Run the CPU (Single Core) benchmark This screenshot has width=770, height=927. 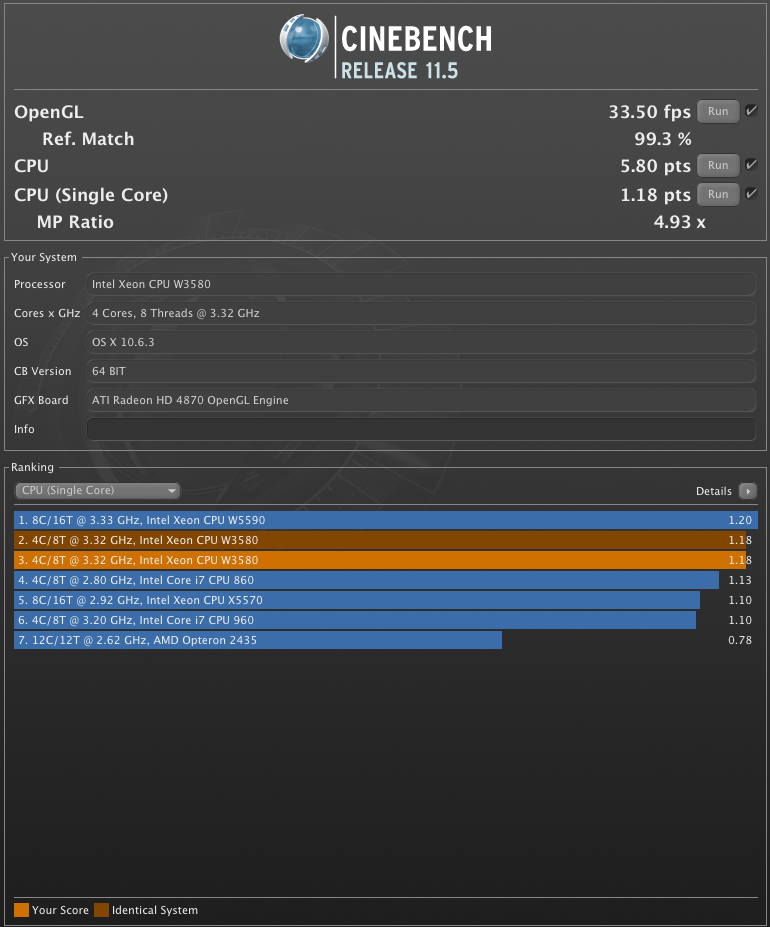point(718,195)
